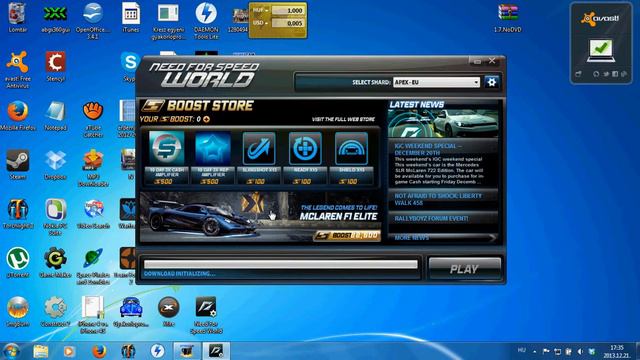The image size is (640, 360).
Task: Open the avast! Free Antivirus desktop icon
Action: (18, 69)
